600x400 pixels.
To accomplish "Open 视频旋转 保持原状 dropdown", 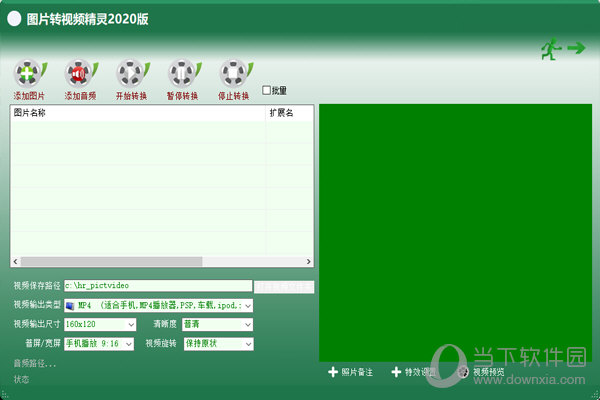I will 218,343.
